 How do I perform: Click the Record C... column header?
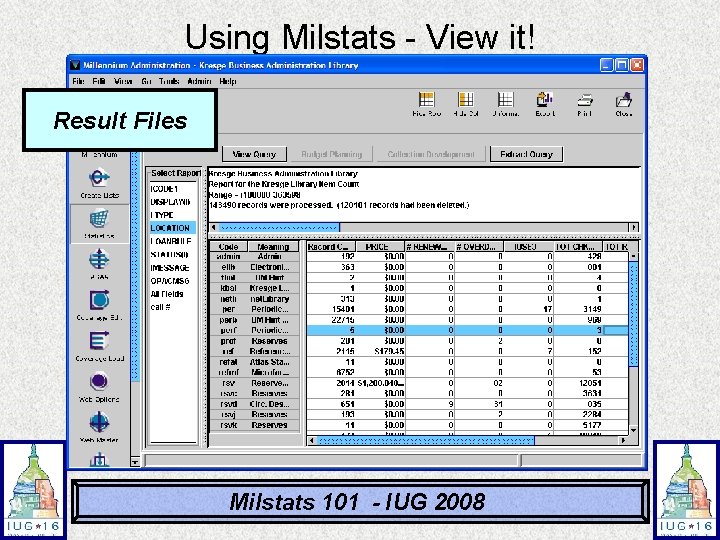click(331, 247)
